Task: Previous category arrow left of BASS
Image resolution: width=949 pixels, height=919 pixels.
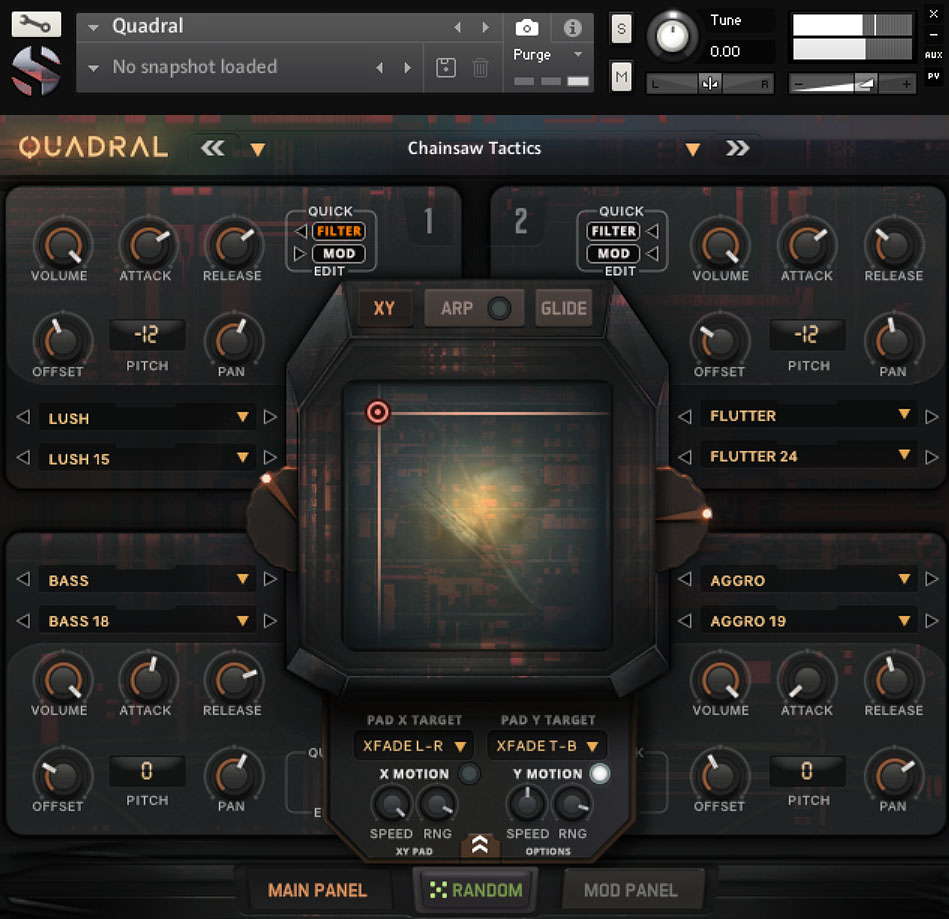Action: click(23, 579)
